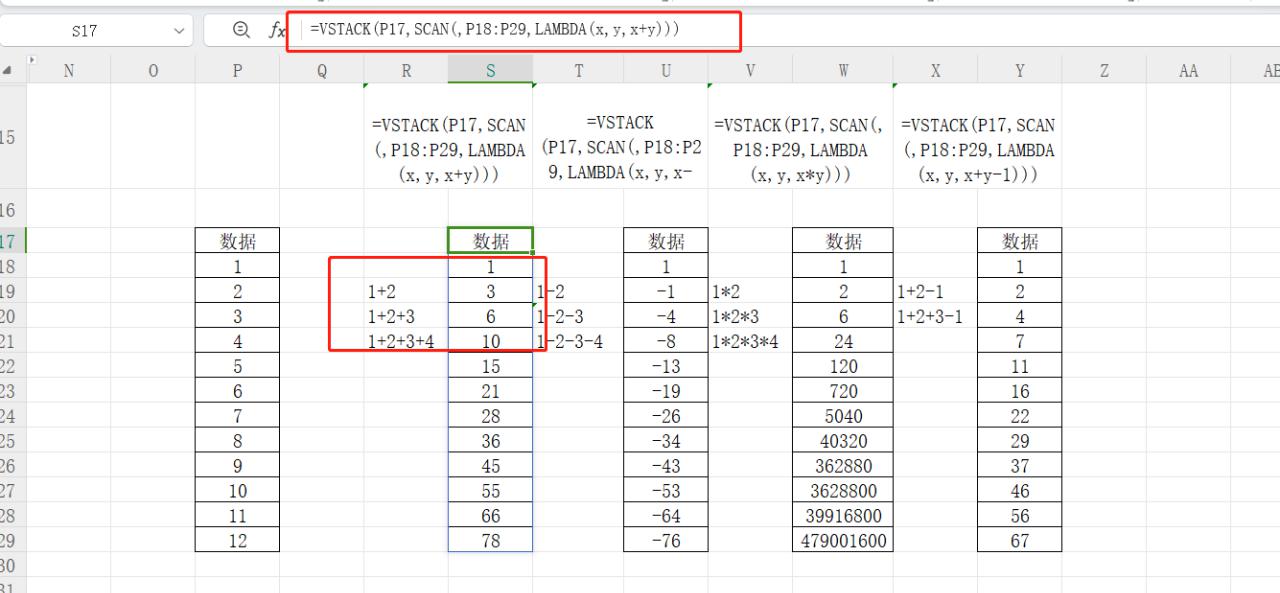Click the cell containing 45
Viewport: 1280px width, 593px height.
[490, 466]
